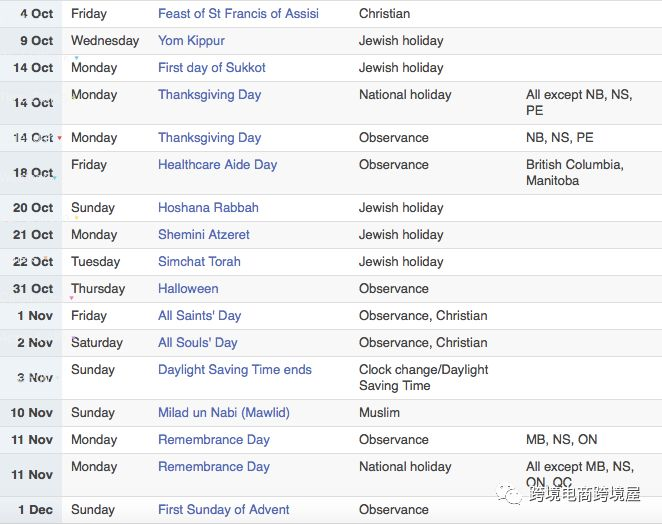
Task: Open All Souls' Day link
Action: [198, 343]
